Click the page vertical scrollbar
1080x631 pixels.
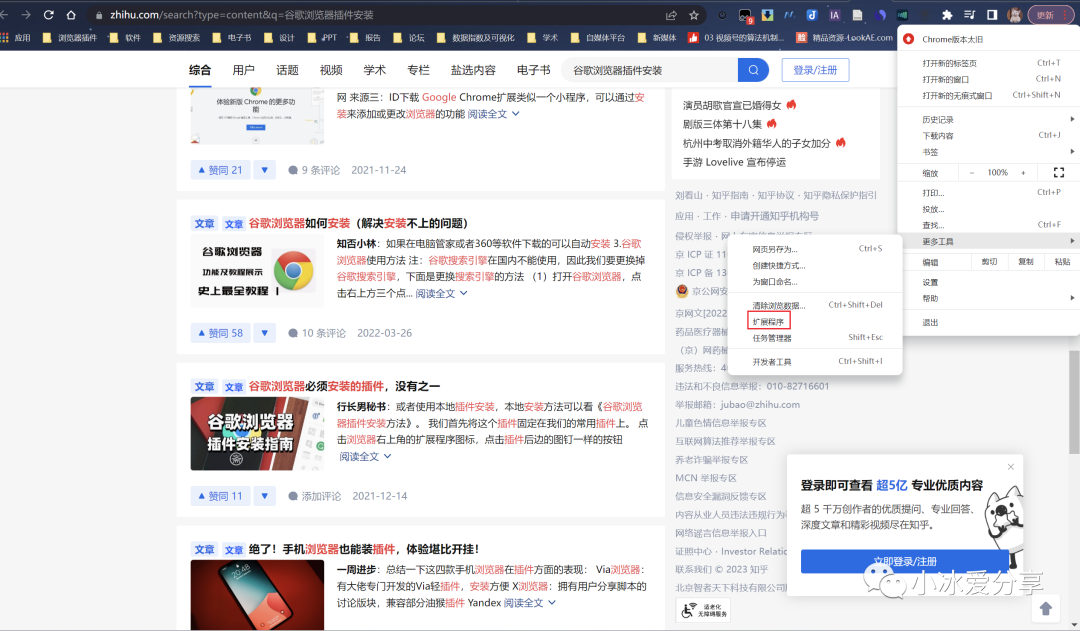(x=1074, y=402)
